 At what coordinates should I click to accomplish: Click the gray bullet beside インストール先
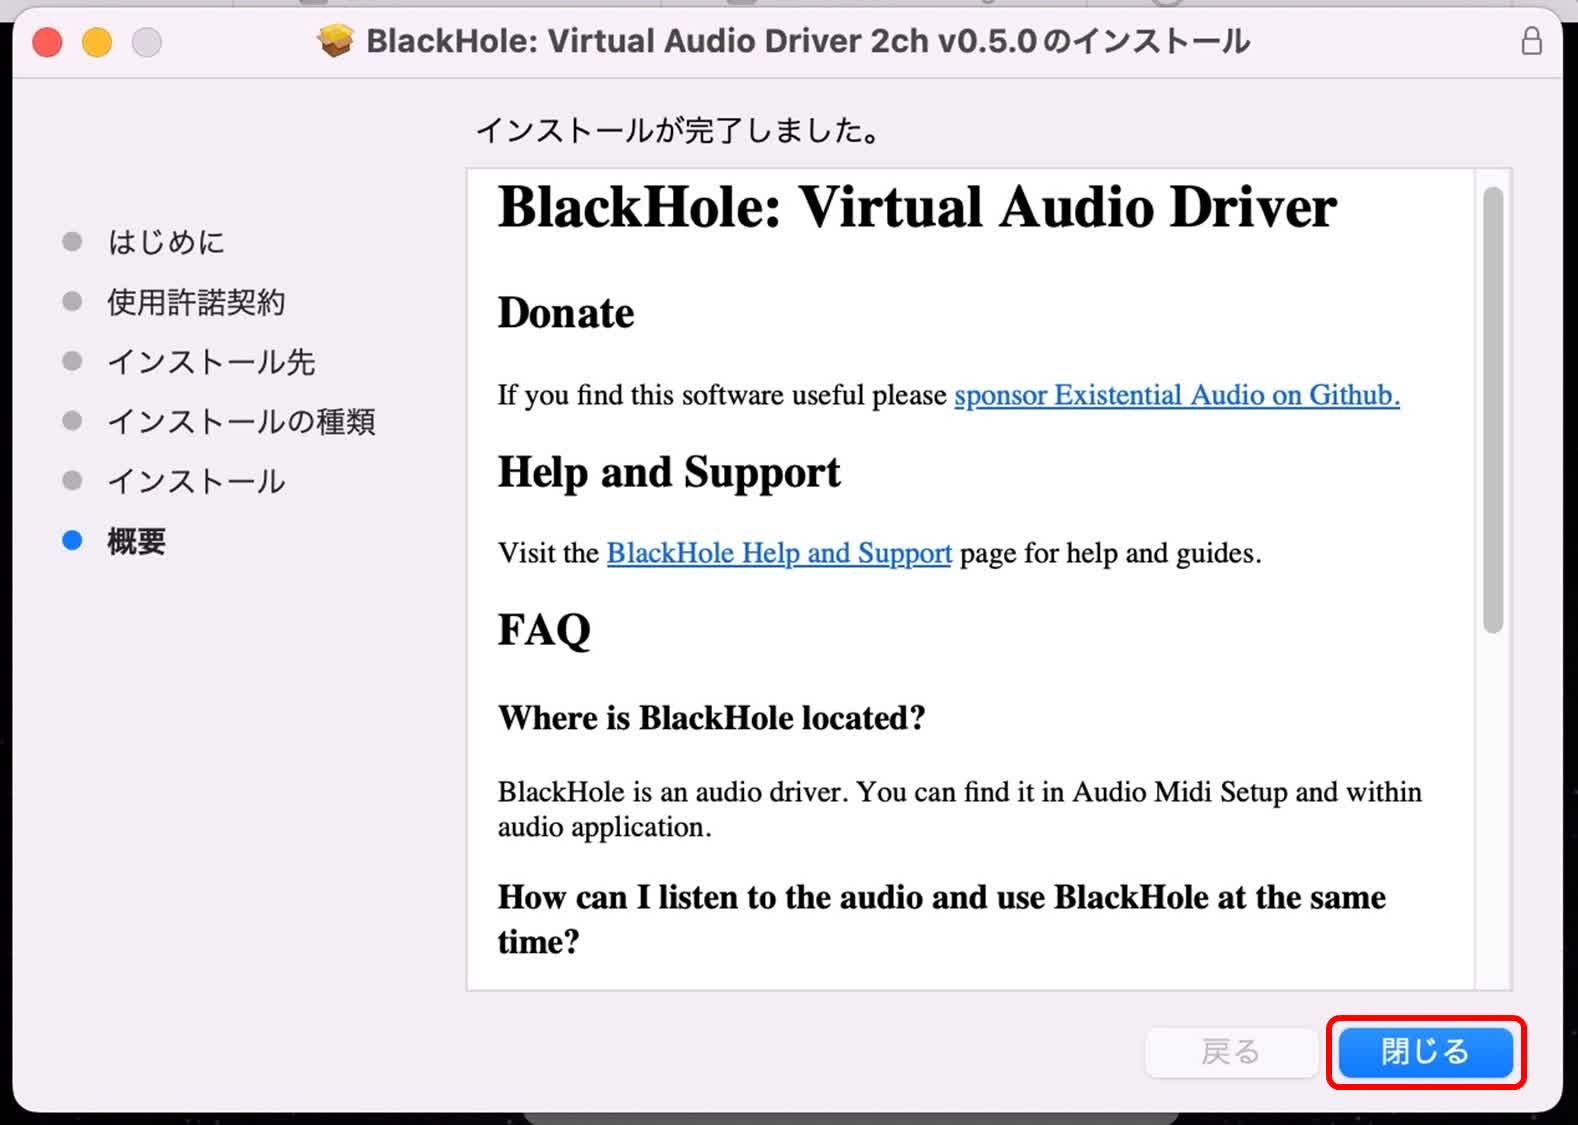[72, 361]
